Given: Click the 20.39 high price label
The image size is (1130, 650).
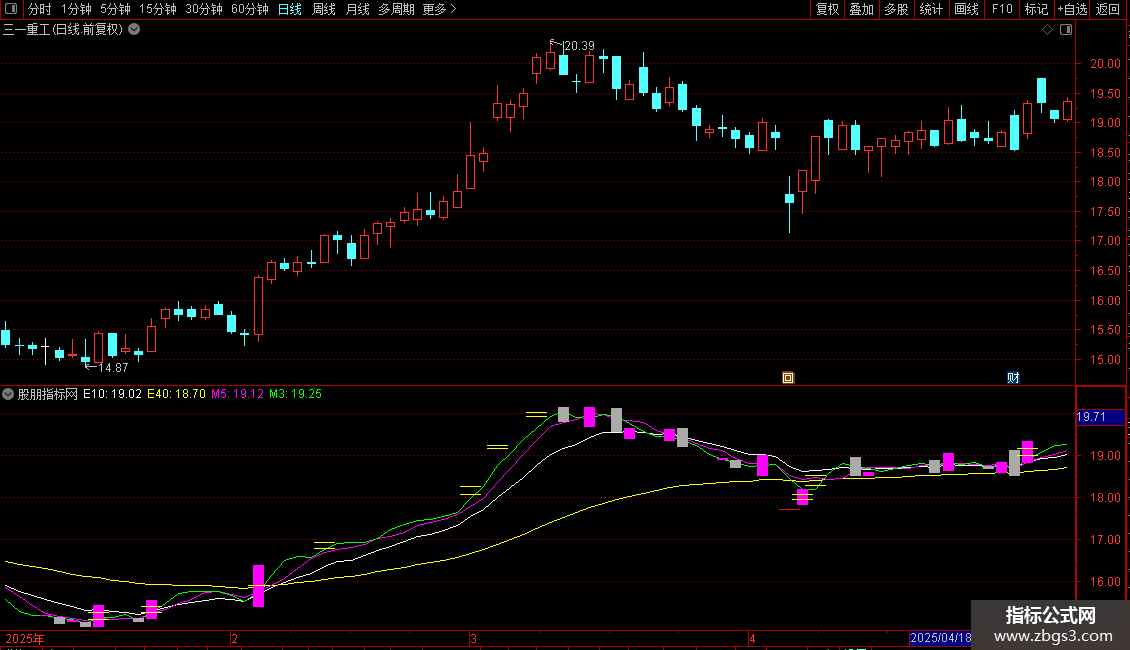Looking at the screenshot, I should pyautogui.click(x=579, y=45).
